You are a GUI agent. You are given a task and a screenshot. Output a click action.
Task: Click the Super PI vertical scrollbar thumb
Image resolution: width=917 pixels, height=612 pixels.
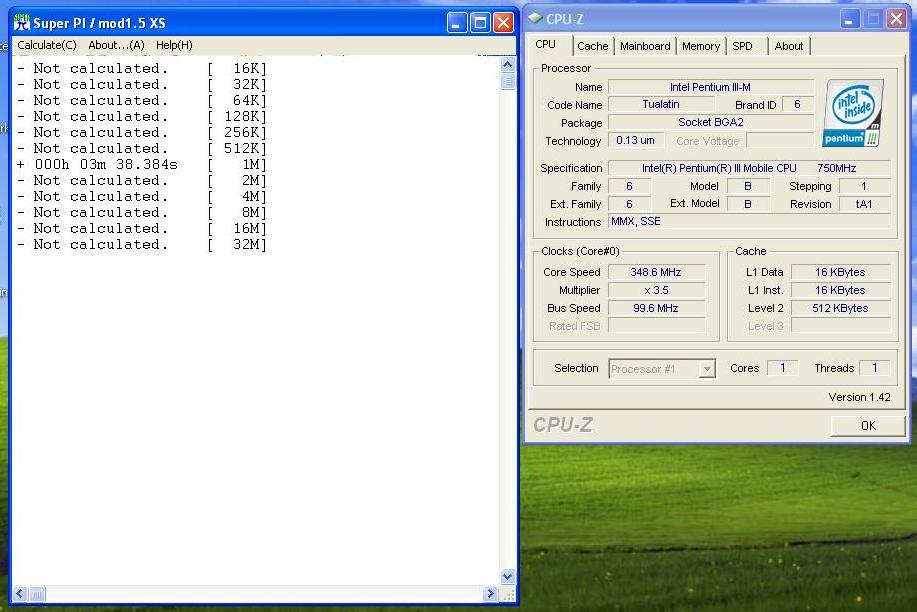(508, 81)
